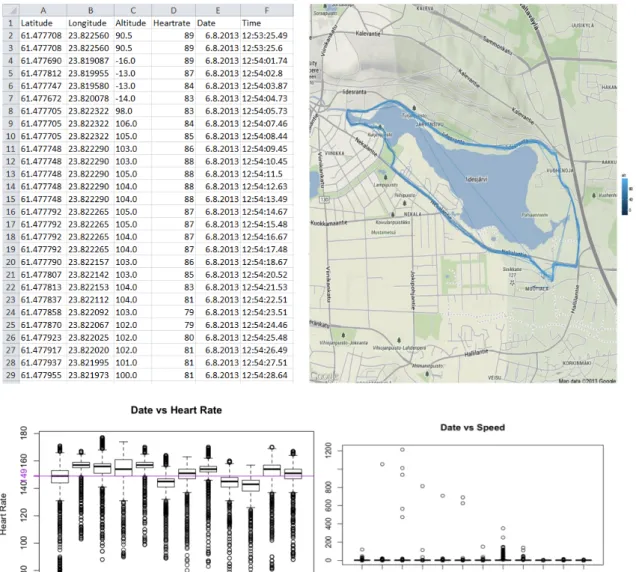Image resolution: width=636 pixels, height=572 pixels.
Task: Select row 29 header
Action: (11, 375)
